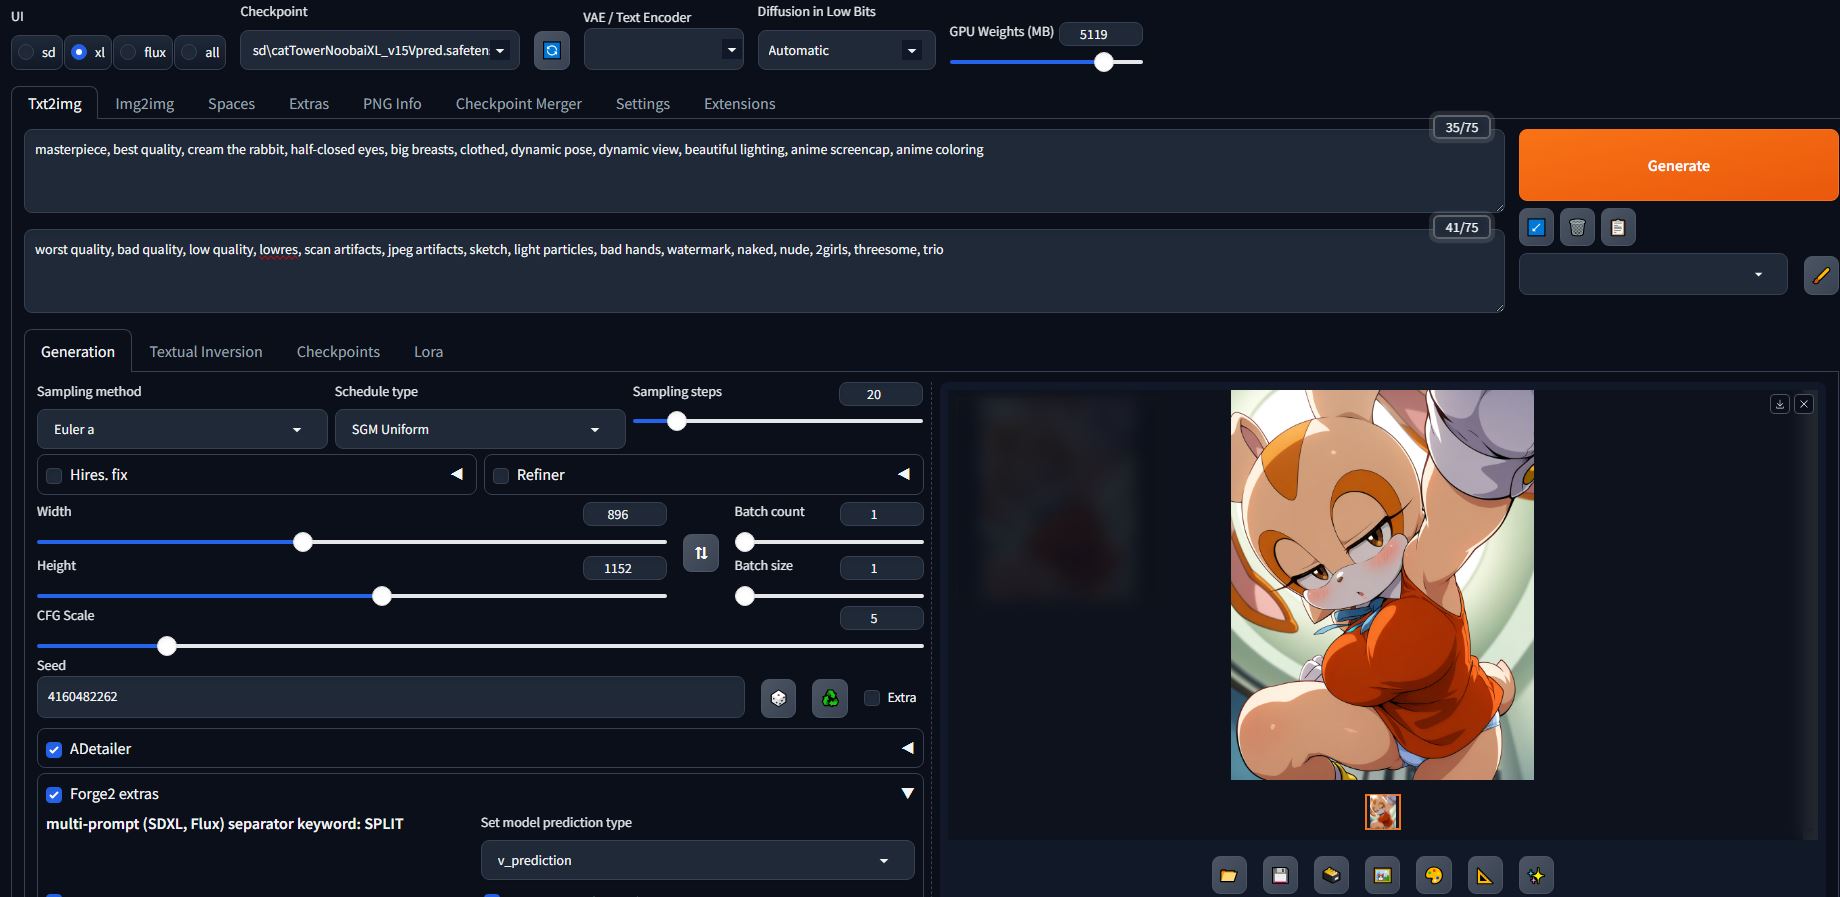Open the Extras tab

(309, 104)
